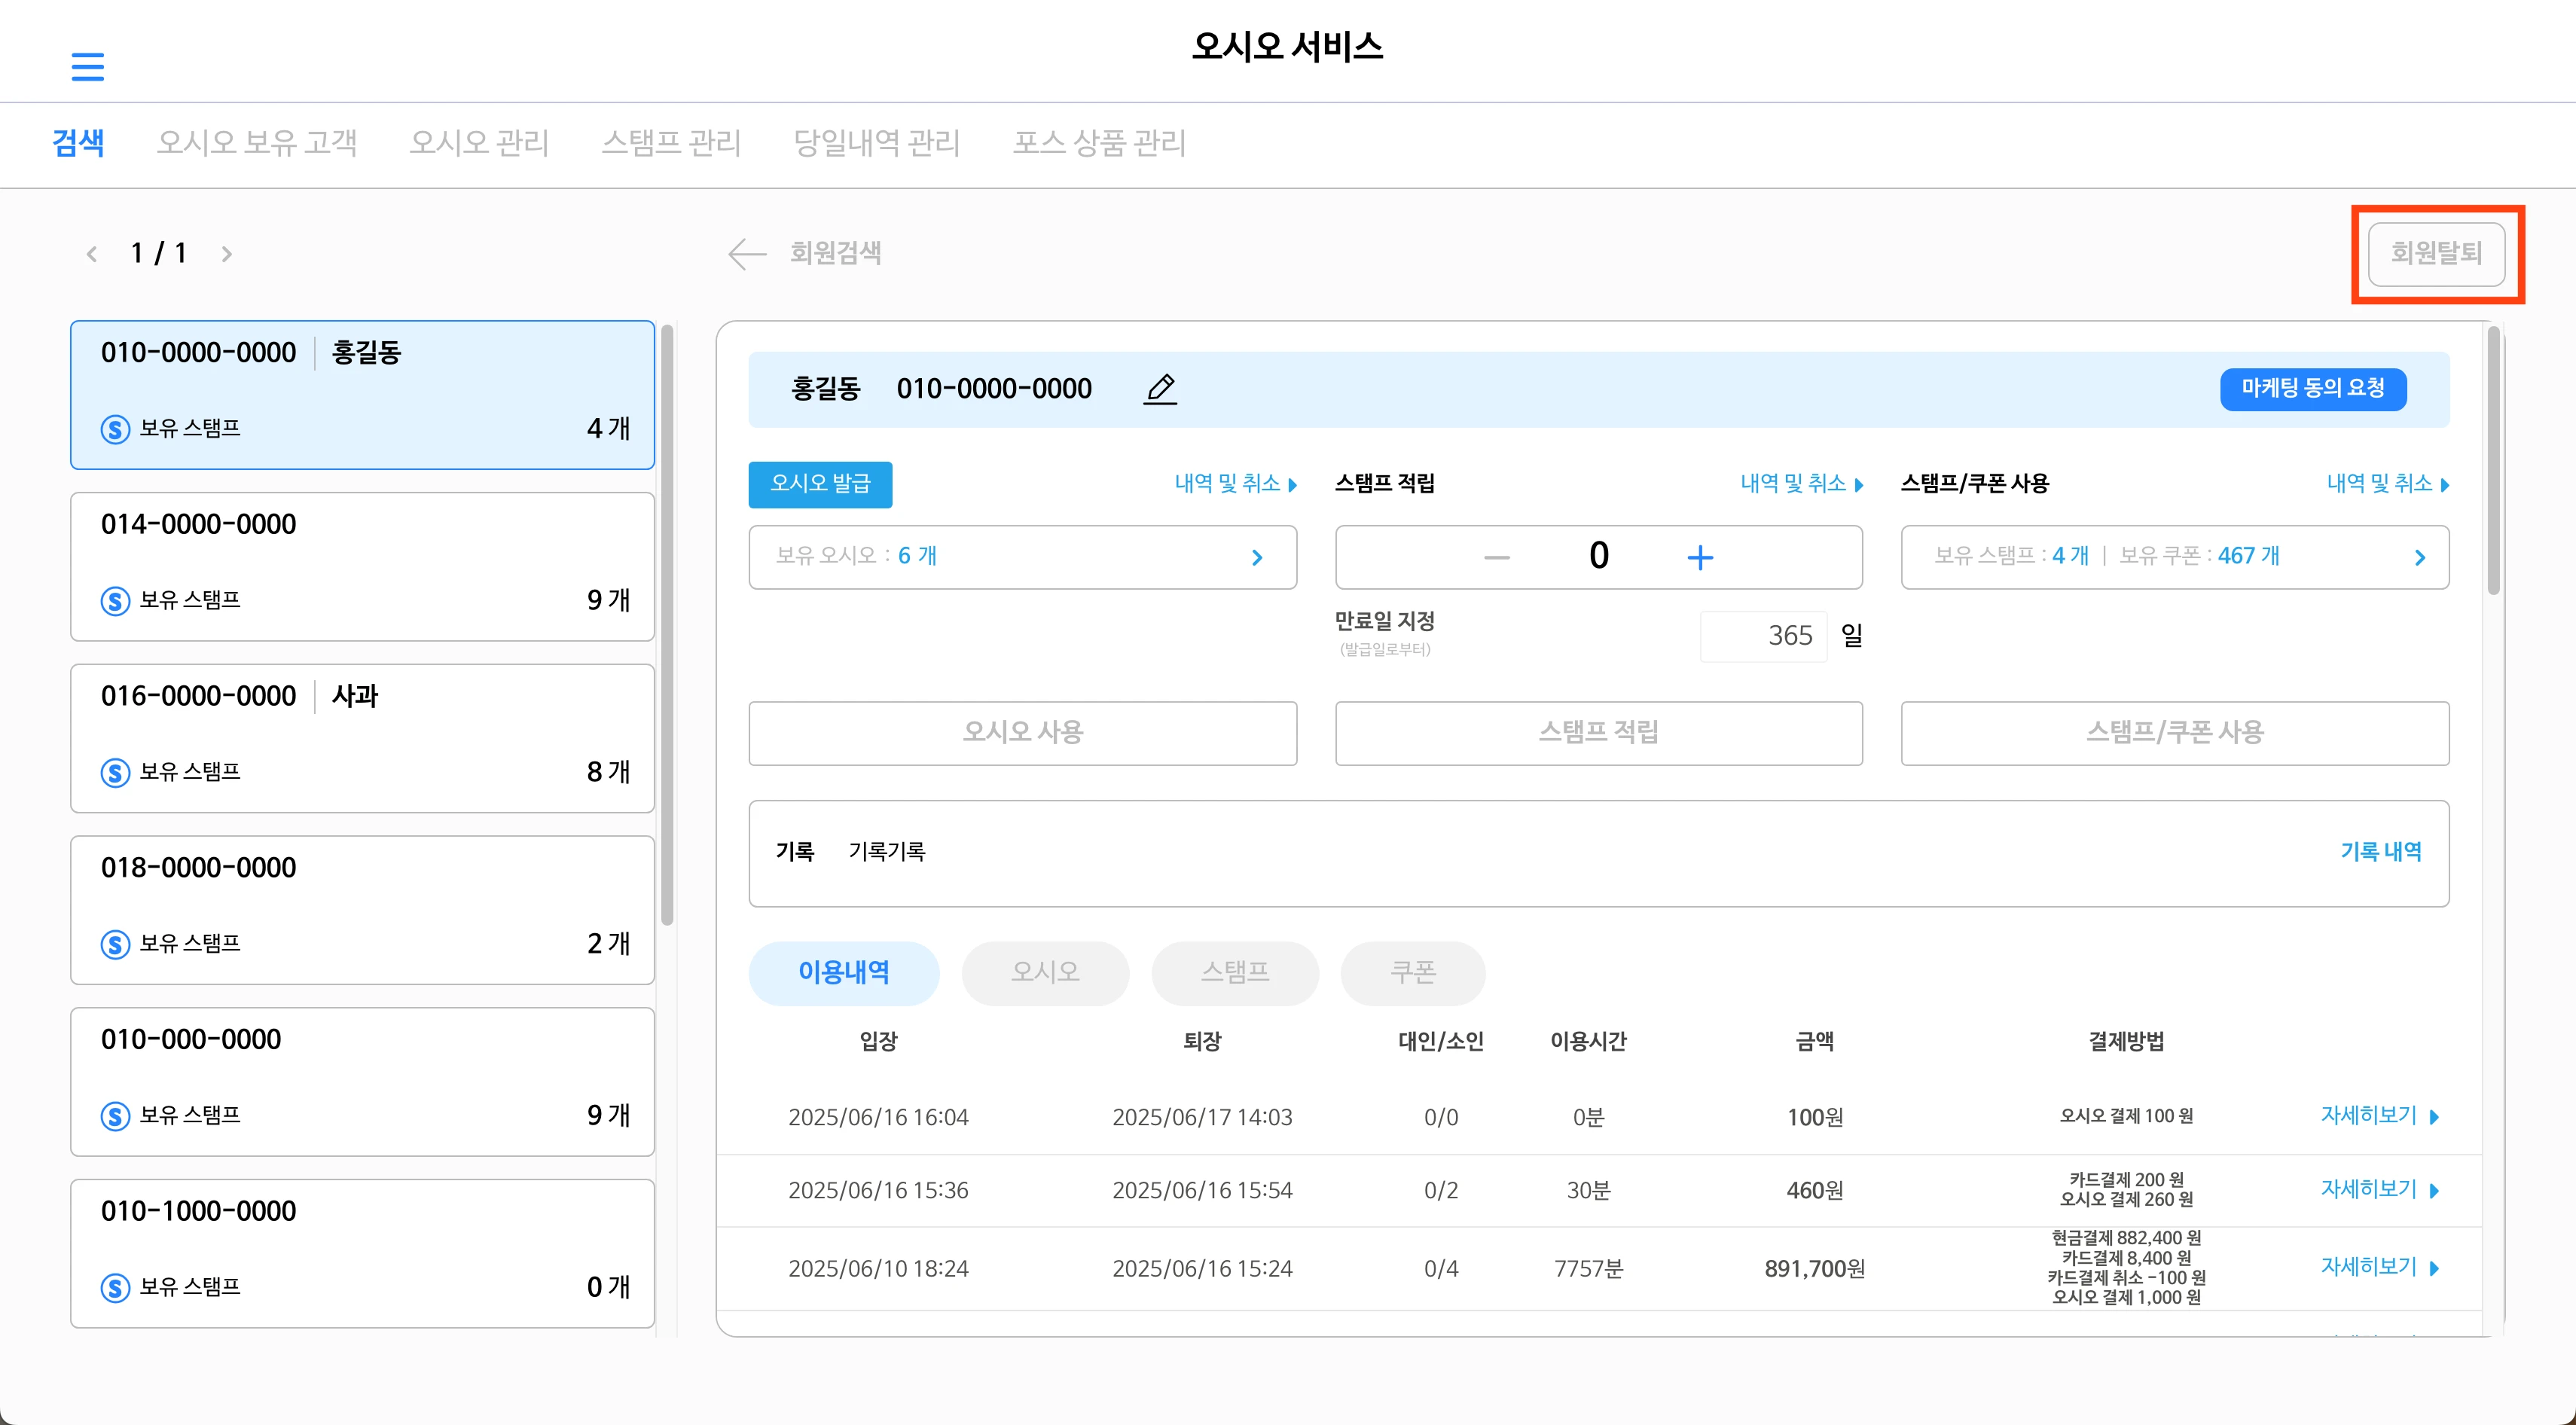This screenshot has height=1425, width=2576.
Task: Click the 1 / 1 page indicator
Action: (159, 254)
